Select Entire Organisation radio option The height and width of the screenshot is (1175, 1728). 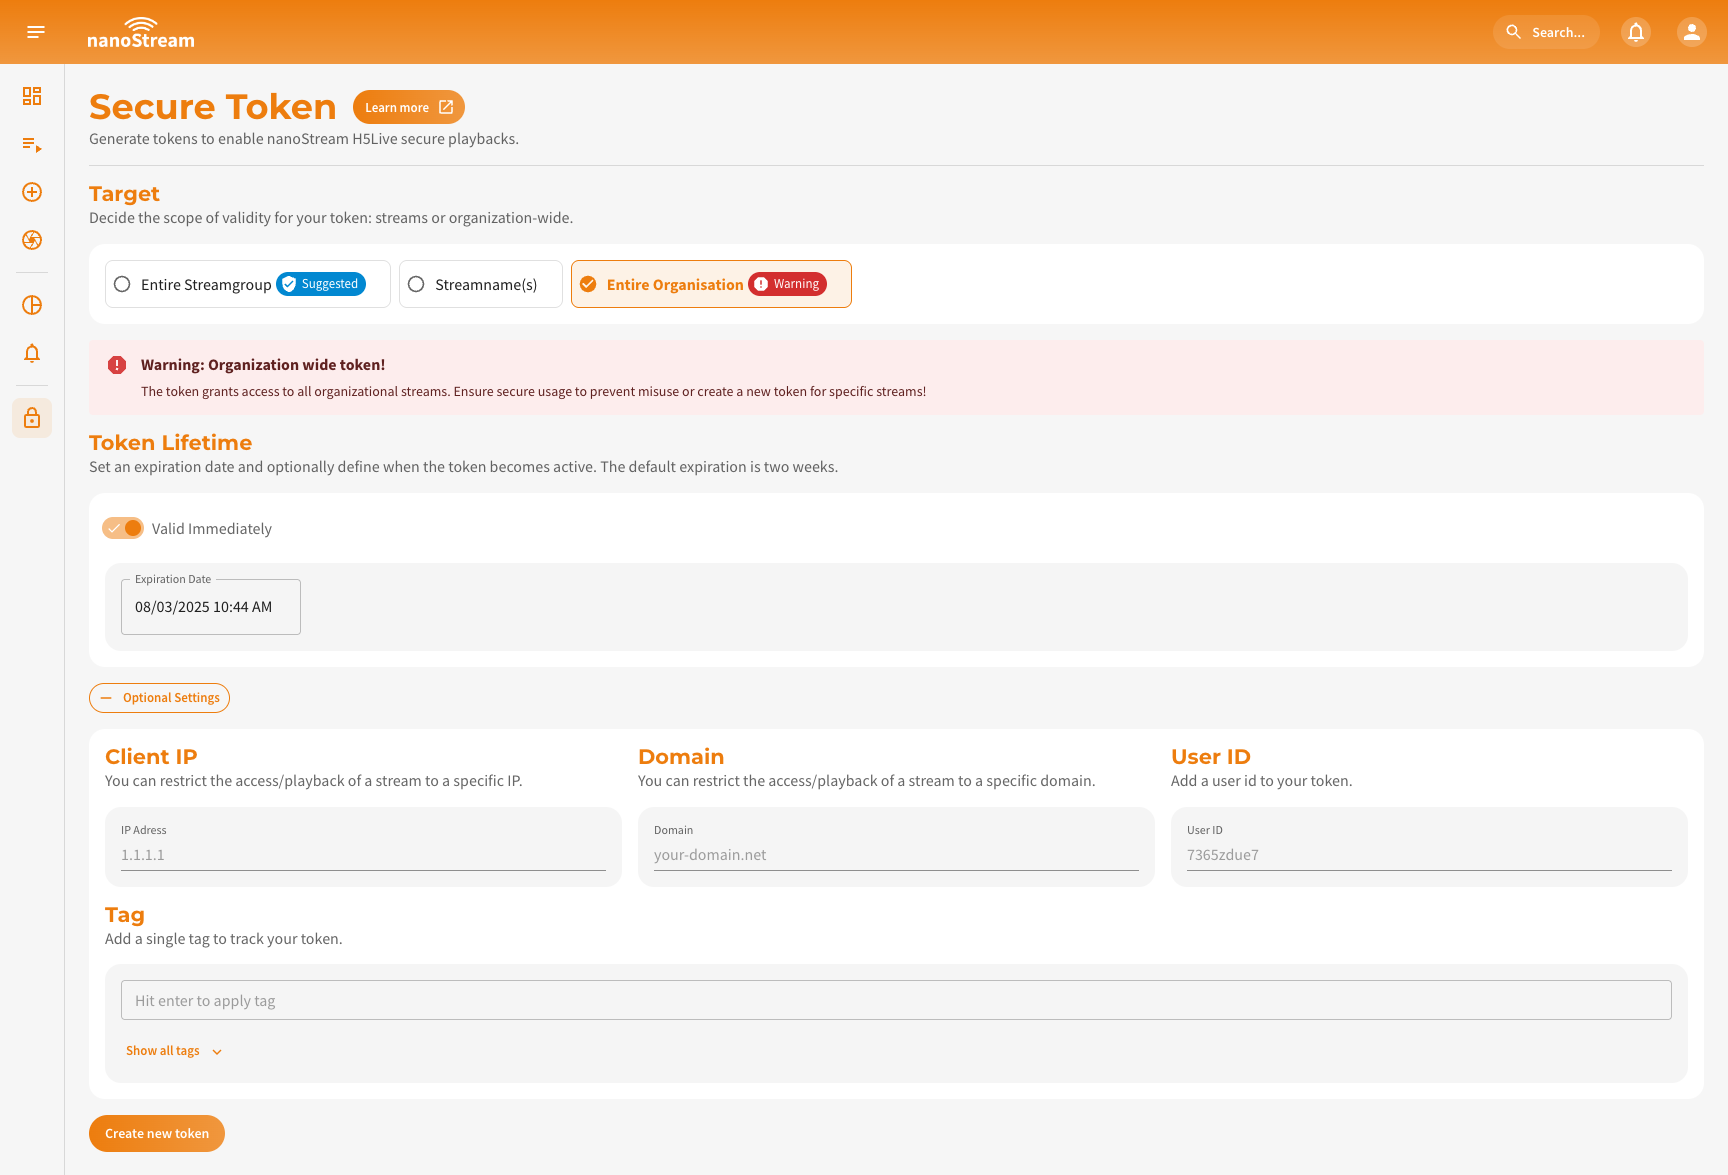[711, 284]
